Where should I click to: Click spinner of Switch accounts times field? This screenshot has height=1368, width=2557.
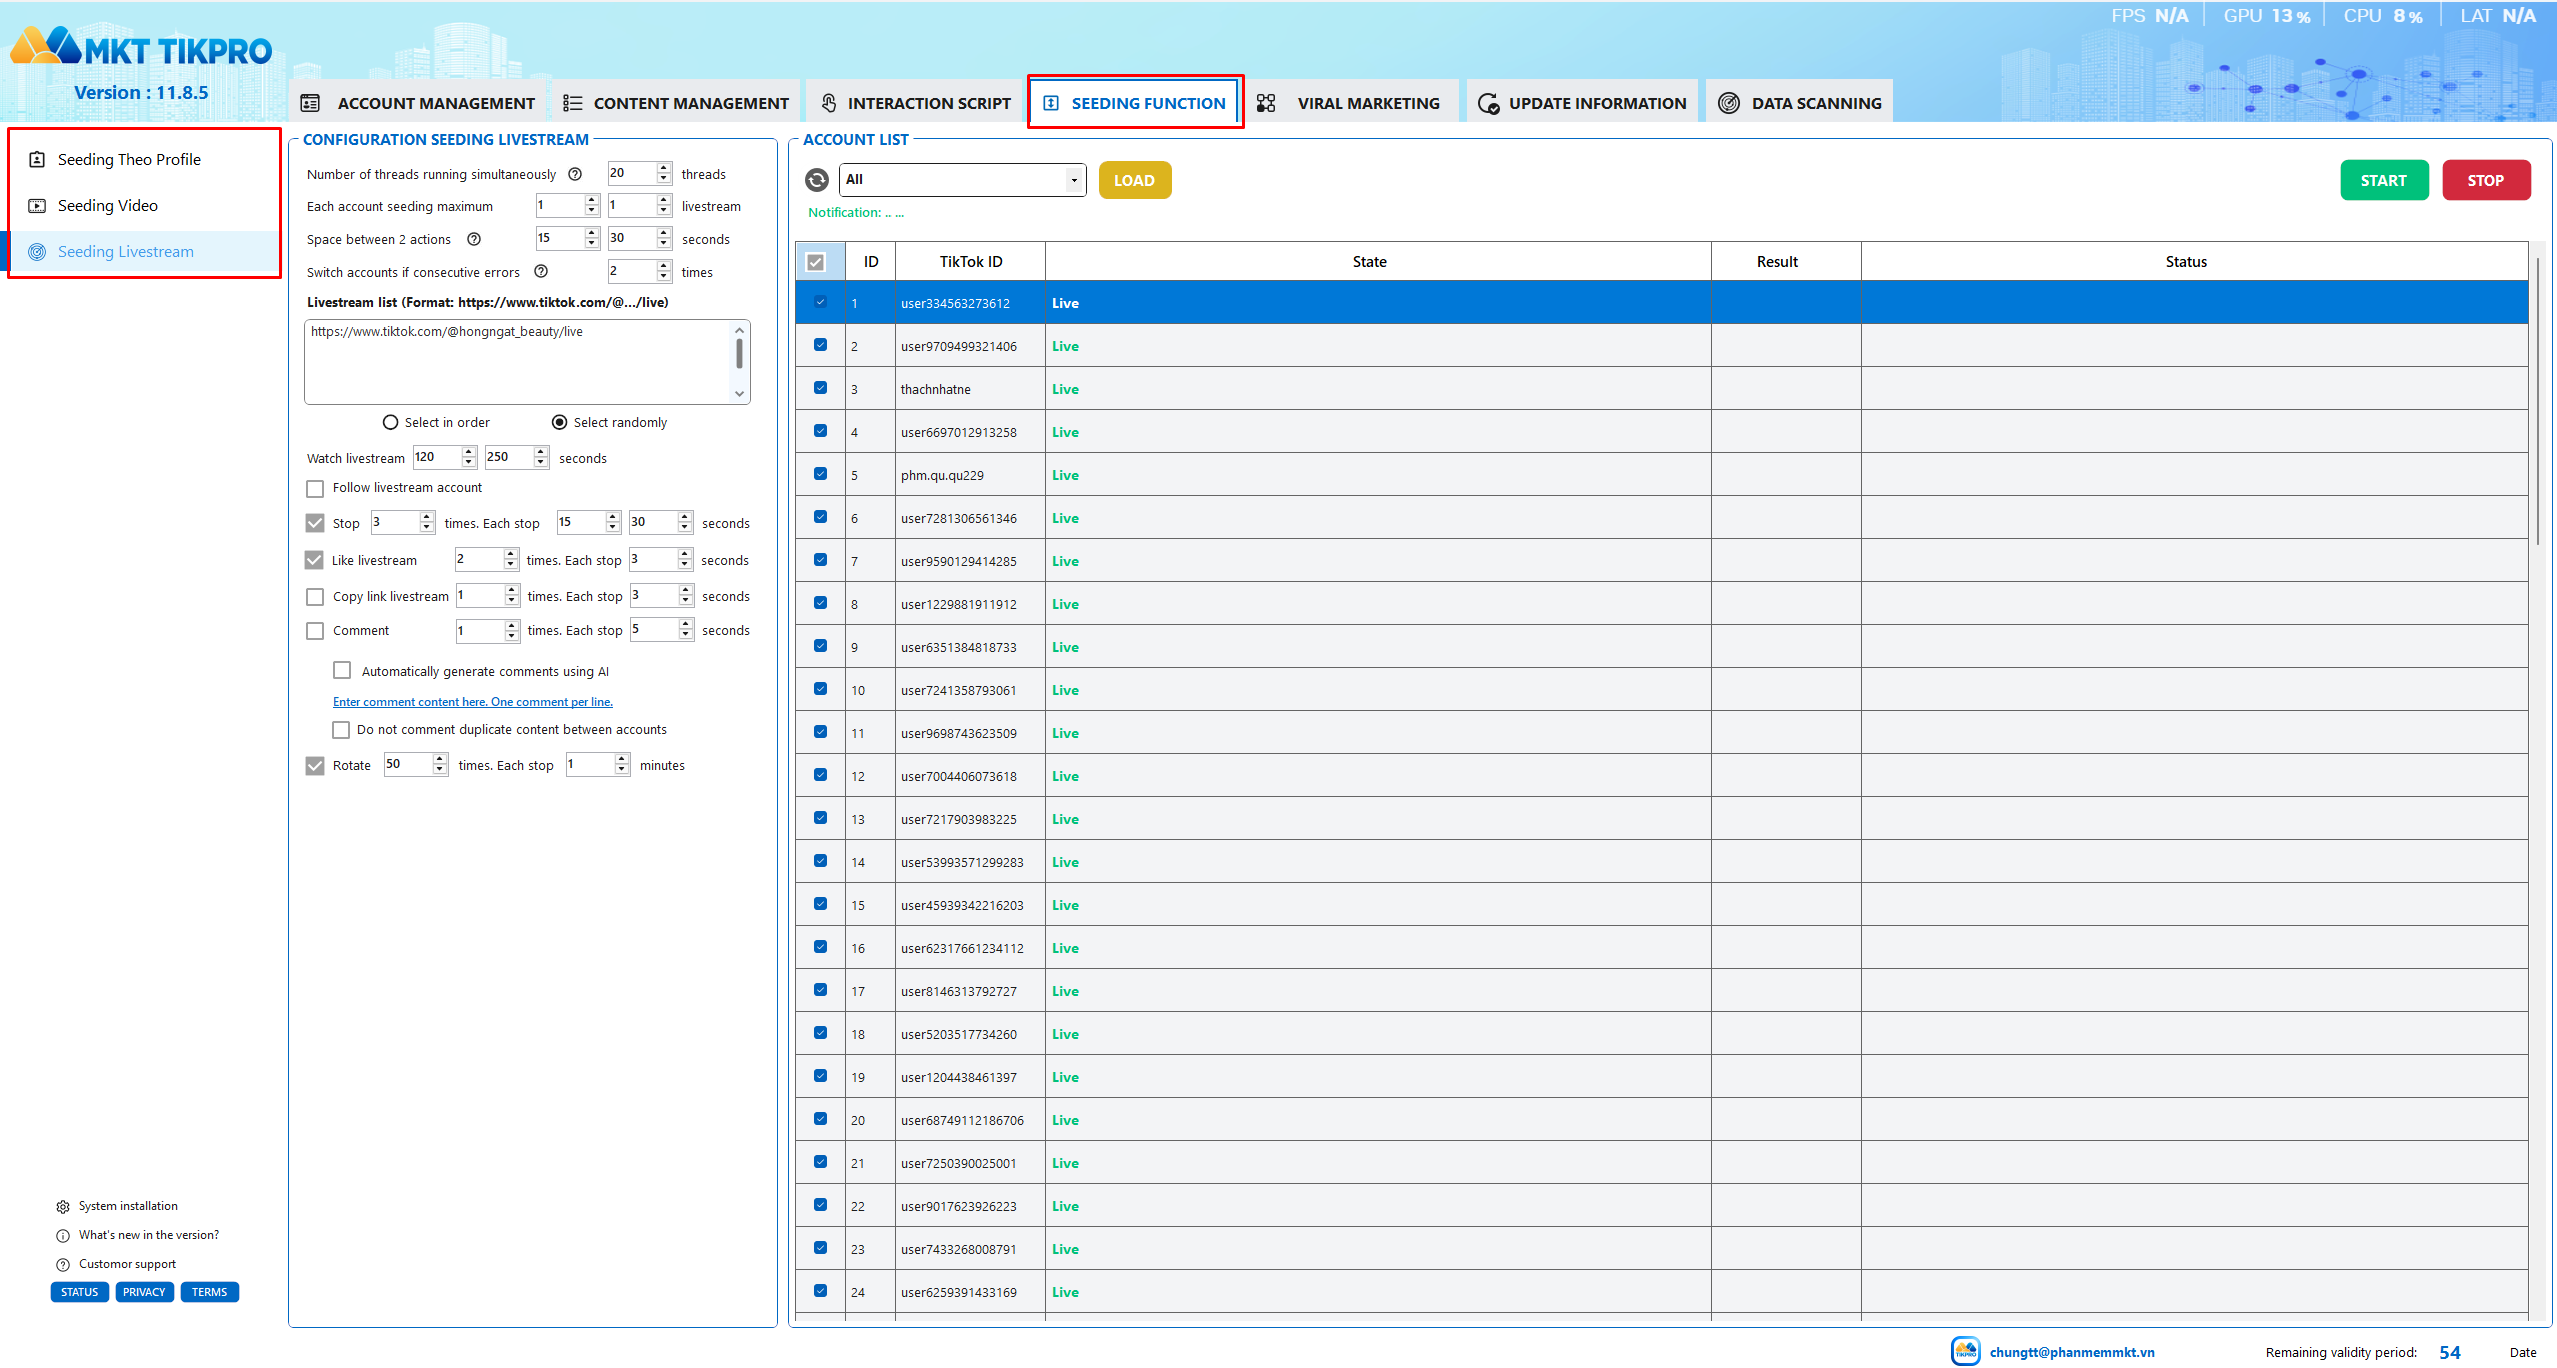[664, 272]
